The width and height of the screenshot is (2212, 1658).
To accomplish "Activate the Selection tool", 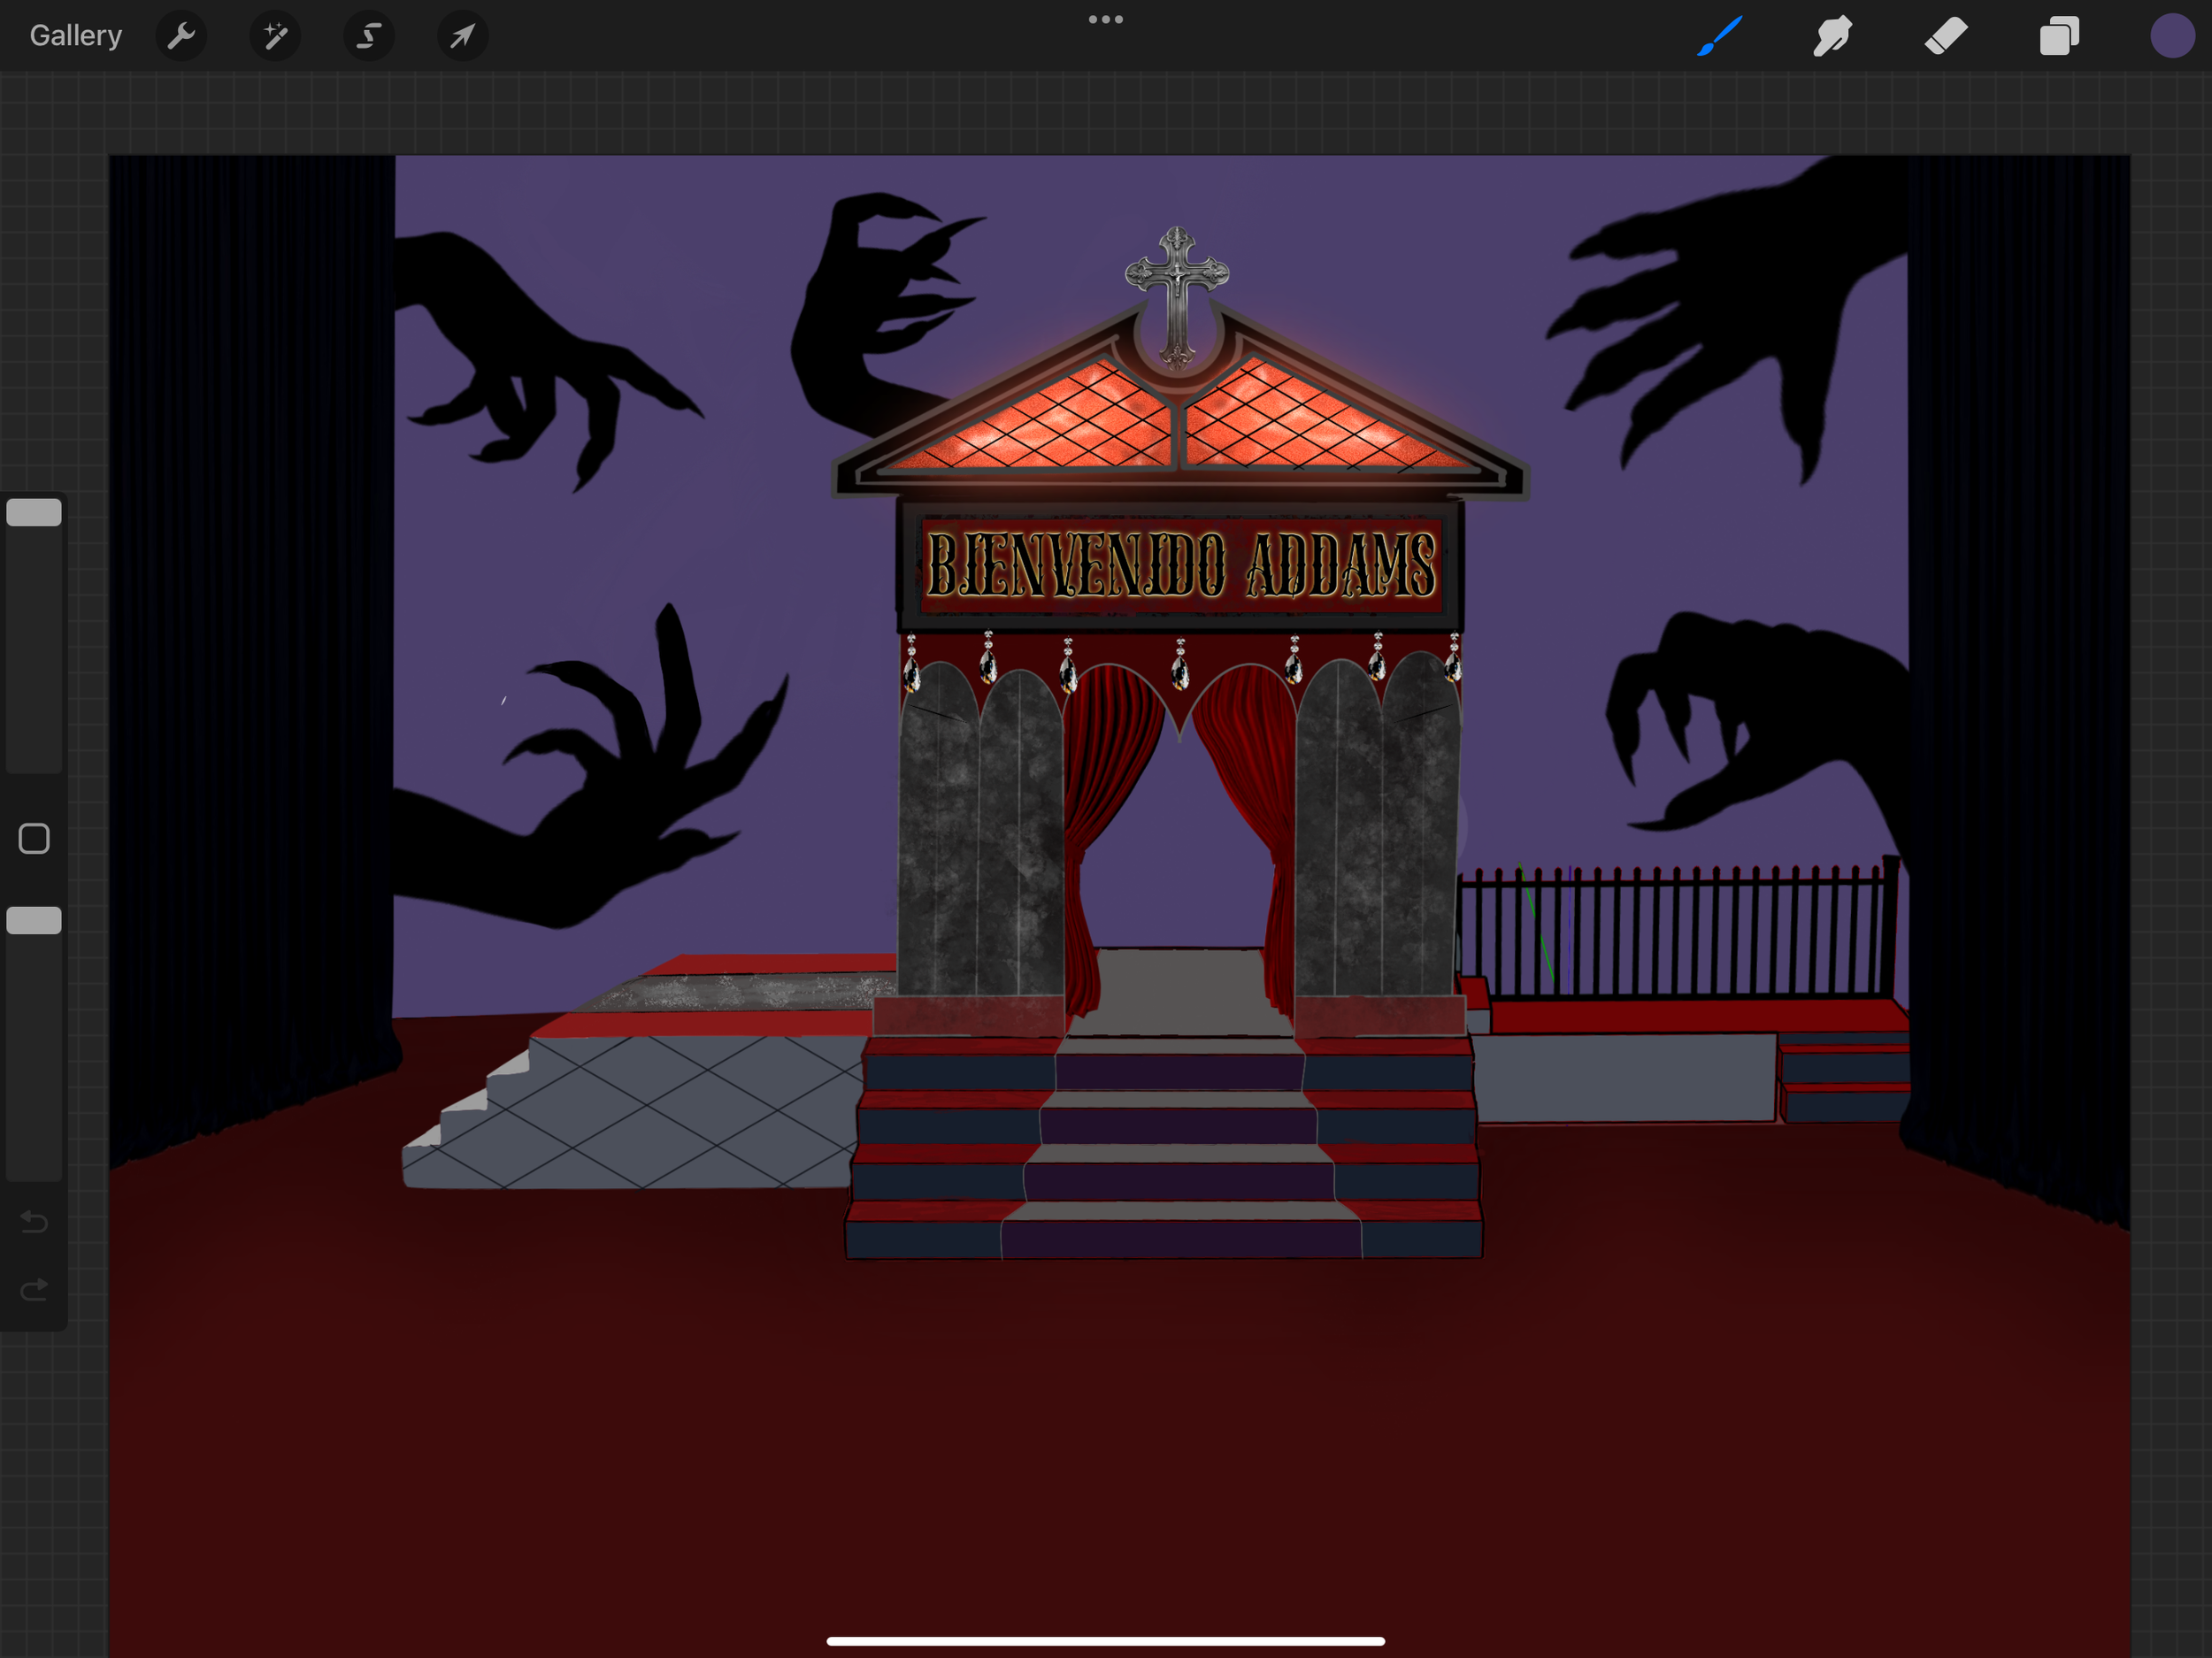I will pos(369,36).
